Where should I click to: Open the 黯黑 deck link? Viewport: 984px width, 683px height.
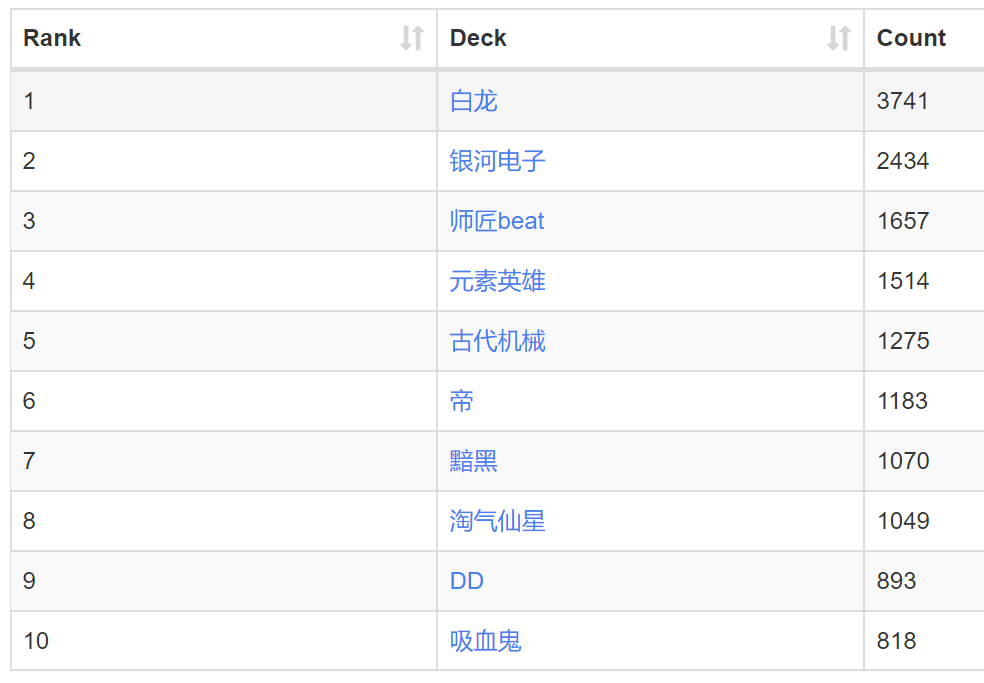[x=474, y=461]
